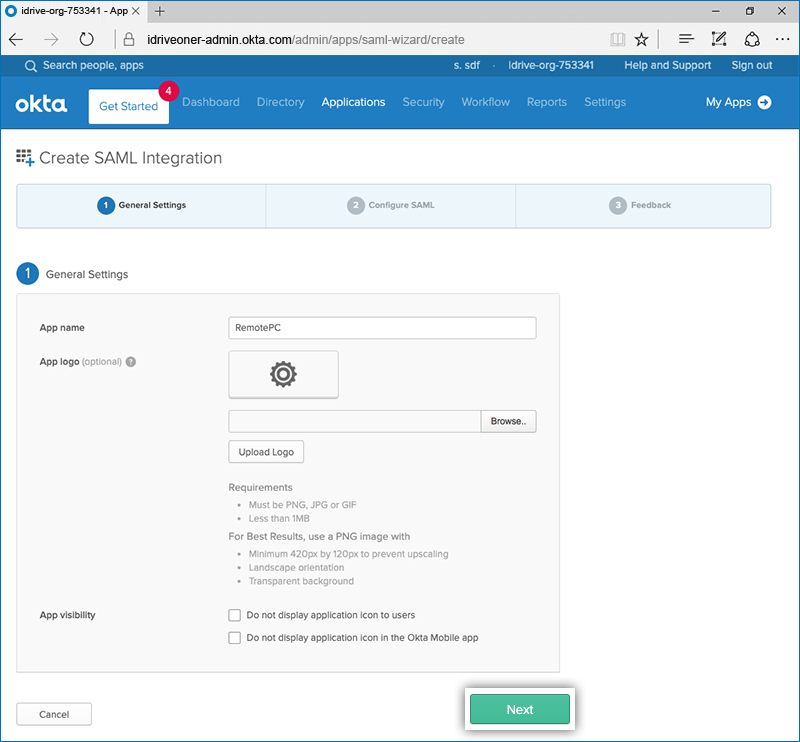Click the okta logo

tap(41, 104)
